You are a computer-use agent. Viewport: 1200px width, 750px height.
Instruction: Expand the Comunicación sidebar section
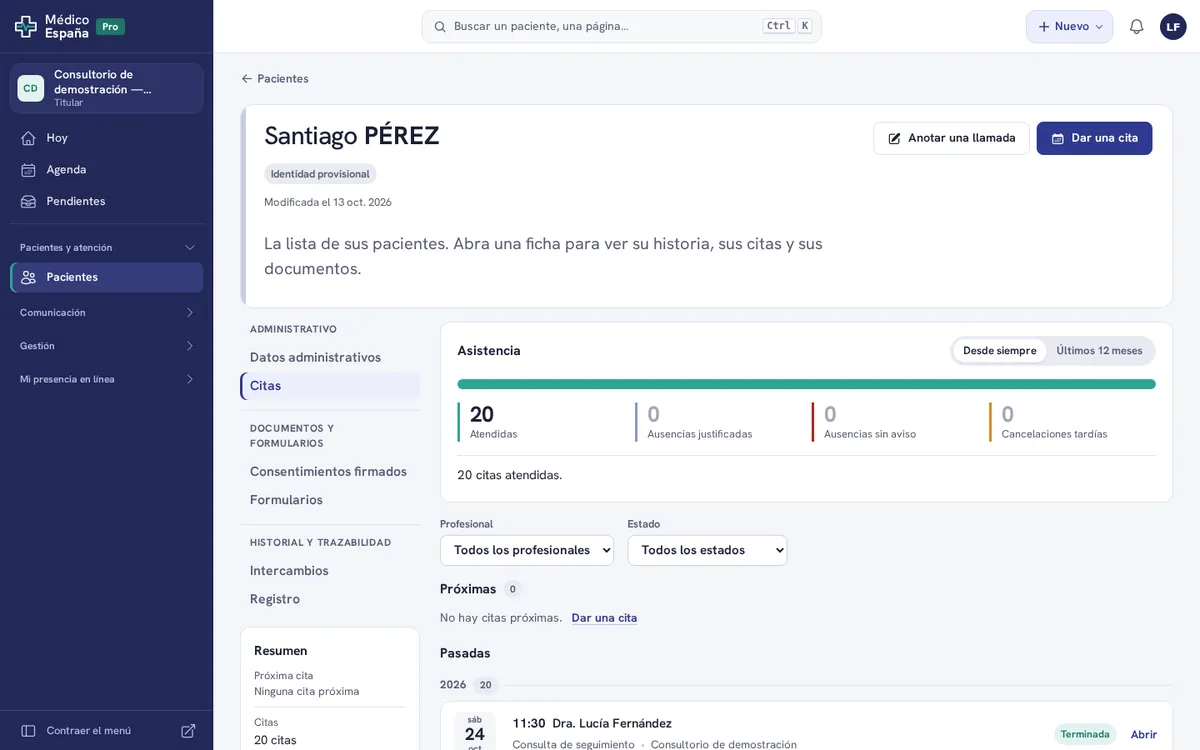107,313
